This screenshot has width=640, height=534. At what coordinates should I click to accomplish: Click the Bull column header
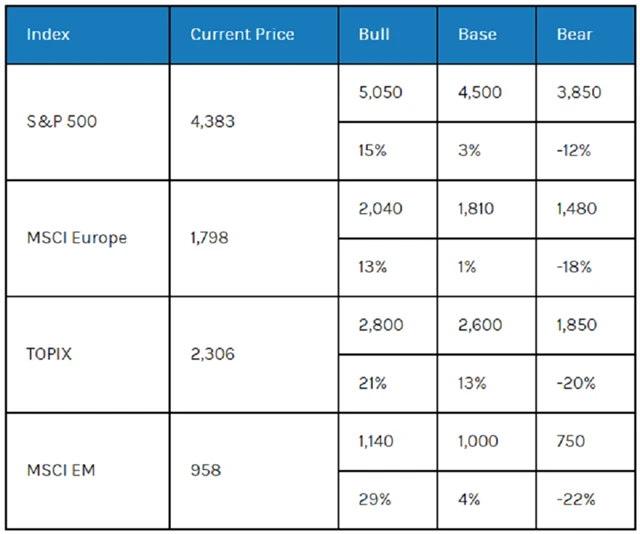click(x=373, y=35)
